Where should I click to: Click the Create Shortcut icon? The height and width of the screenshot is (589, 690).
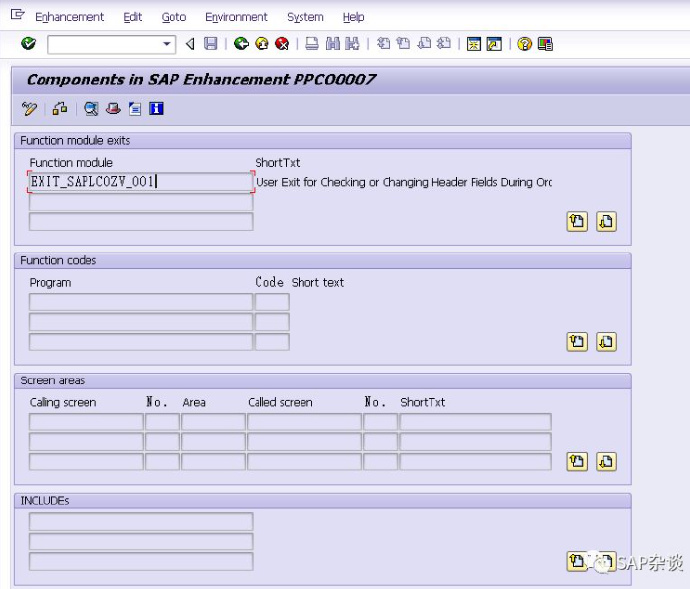tap(494, 44)
